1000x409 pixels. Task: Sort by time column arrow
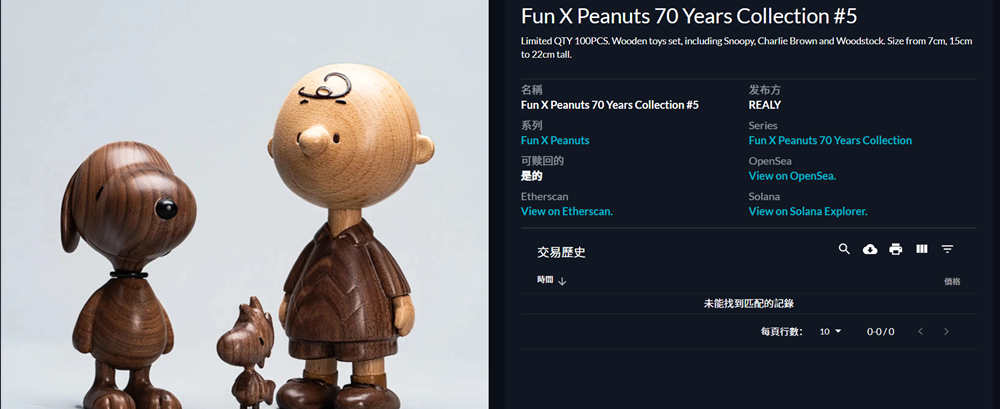tap(562, 281)
